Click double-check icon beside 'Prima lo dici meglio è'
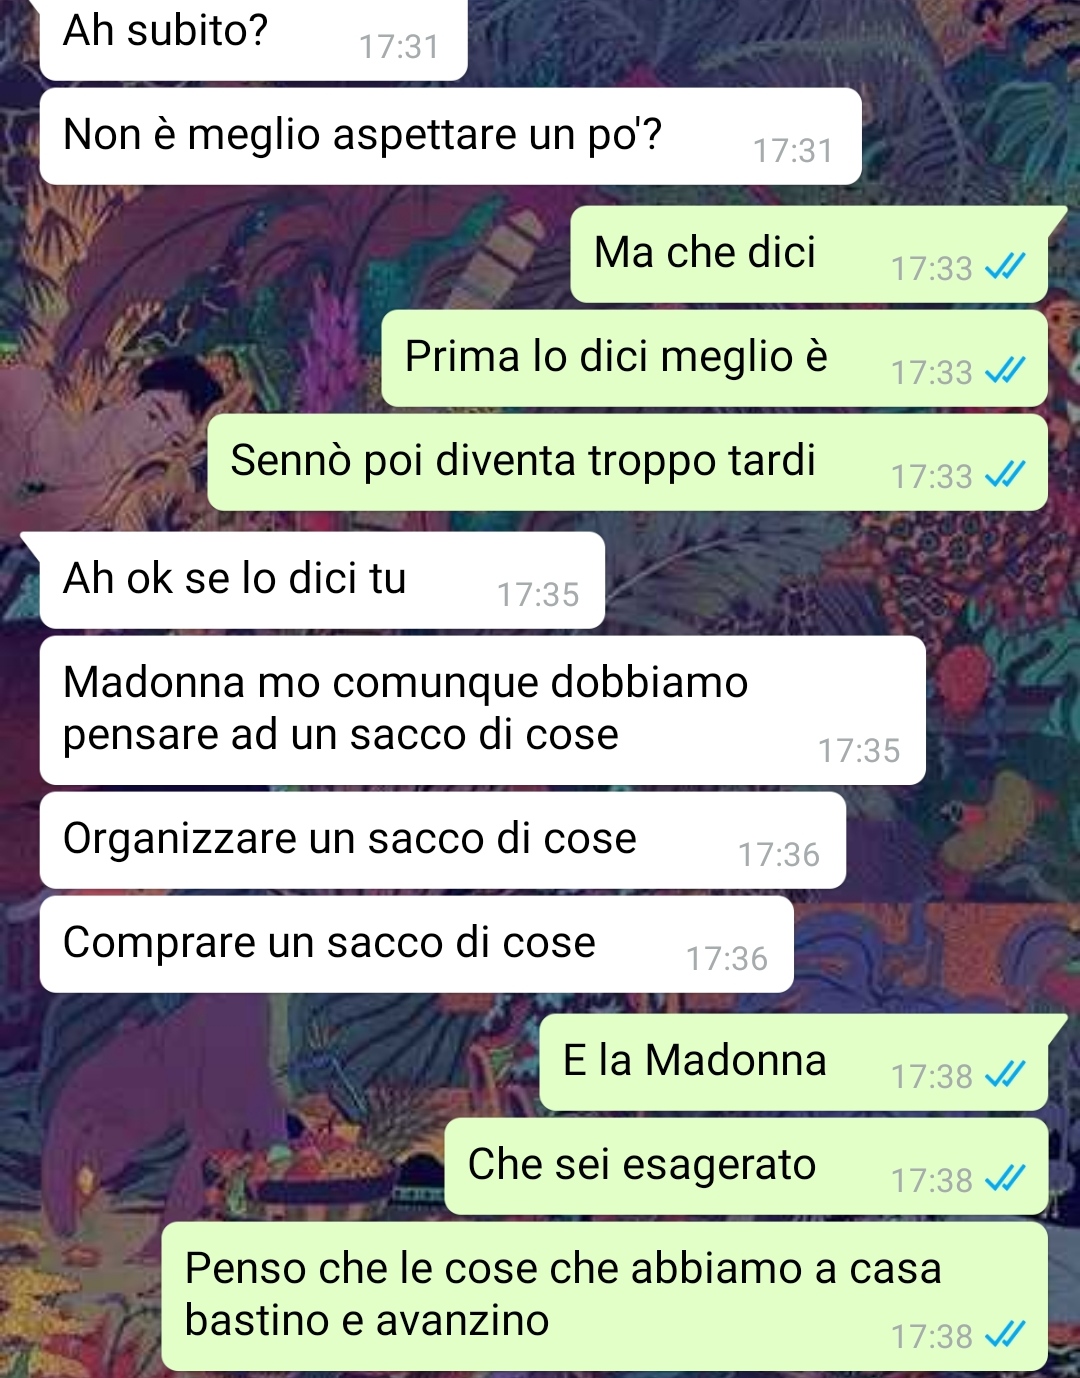Viewport: 1080px width, 1378px height. click(x=1005, y=370)
